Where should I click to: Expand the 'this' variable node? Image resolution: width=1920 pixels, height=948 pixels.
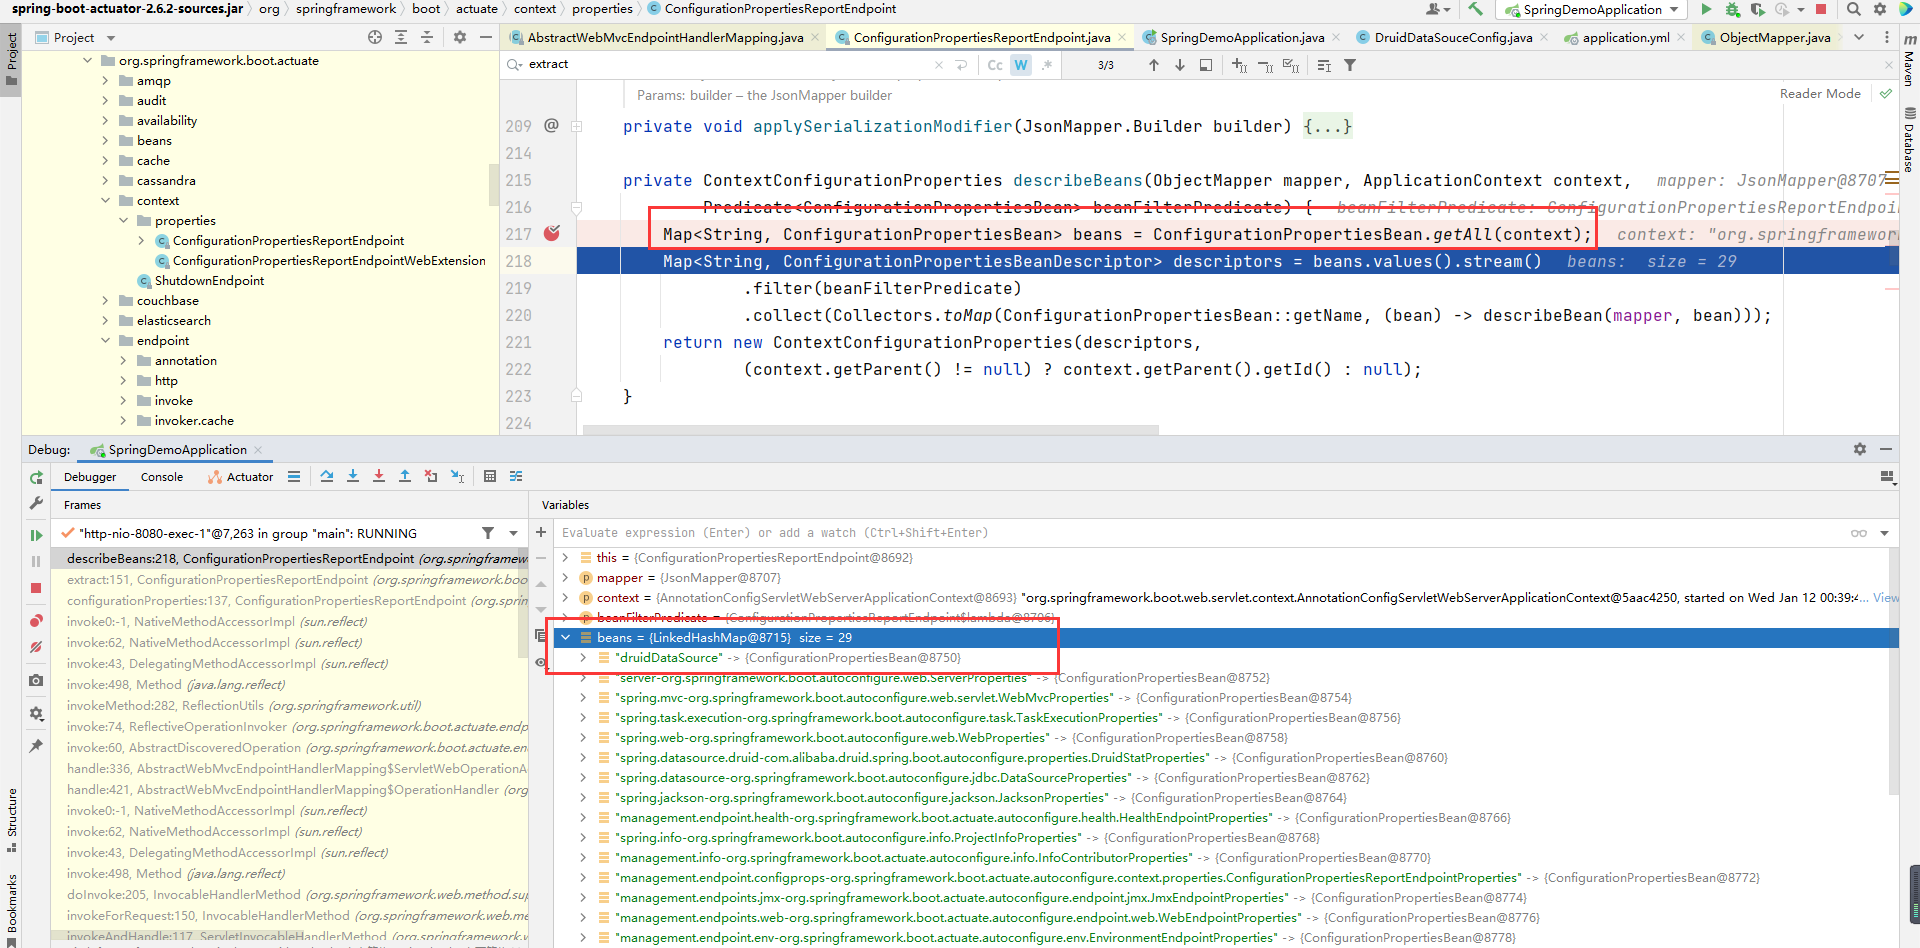566,558
